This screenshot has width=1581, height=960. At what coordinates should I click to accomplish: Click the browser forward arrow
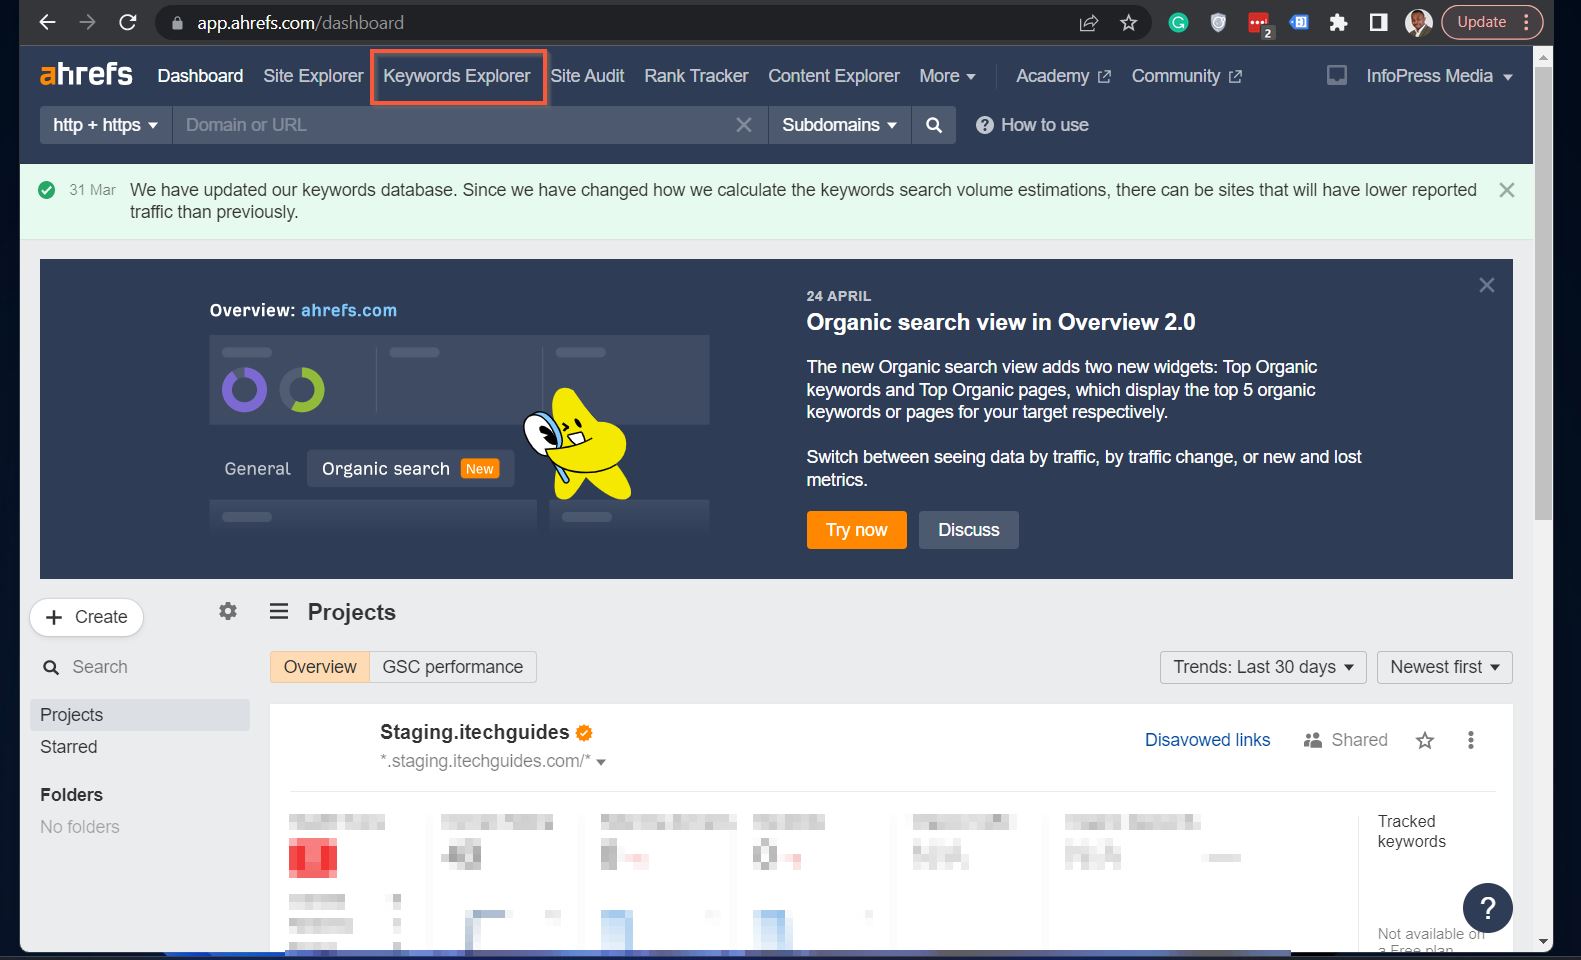[87, 22]
